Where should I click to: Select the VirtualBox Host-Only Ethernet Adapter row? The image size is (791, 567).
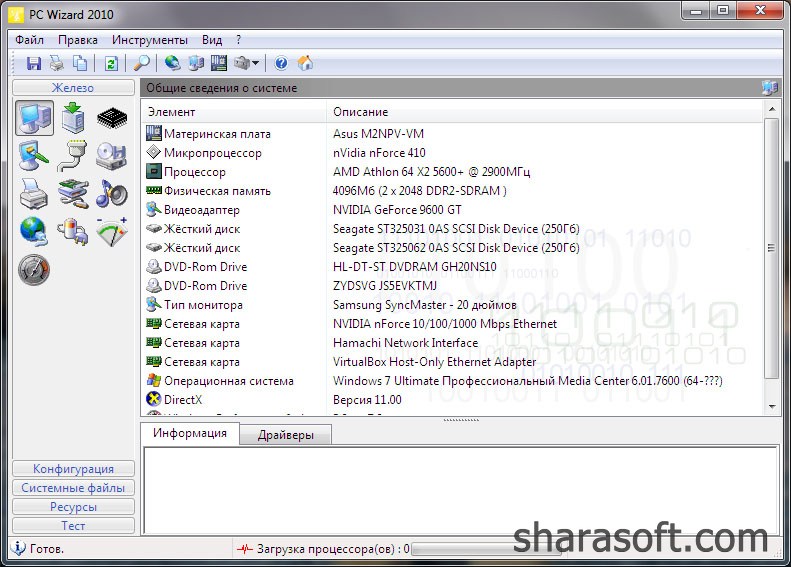pyautogui.click(x=453, y=362)
